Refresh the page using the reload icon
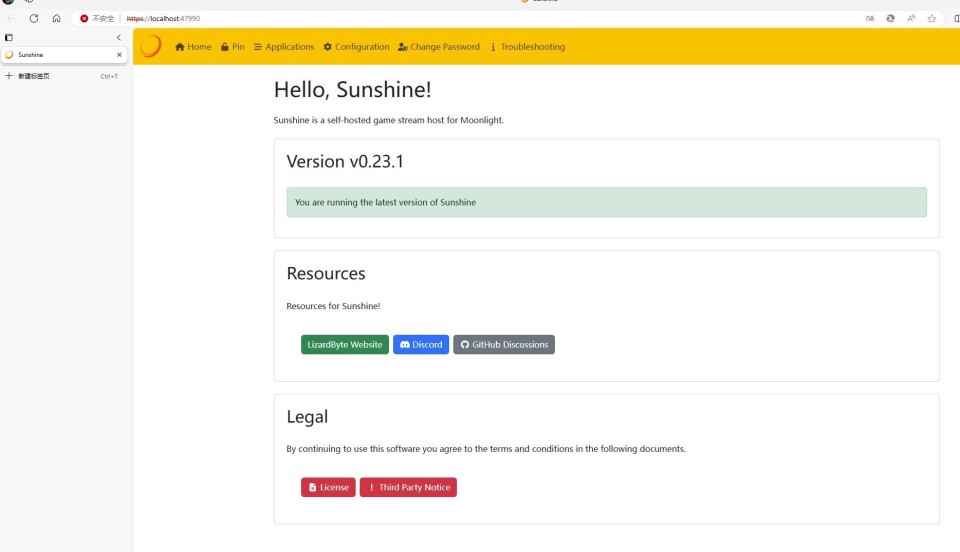 tap(34, 18)
